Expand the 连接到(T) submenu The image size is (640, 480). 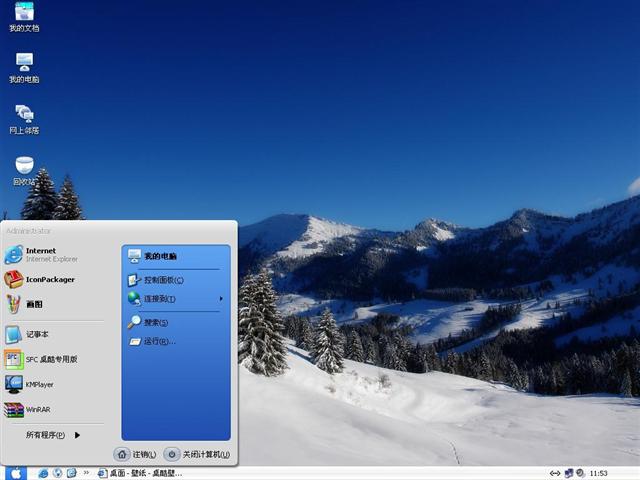tap(176, 299)
